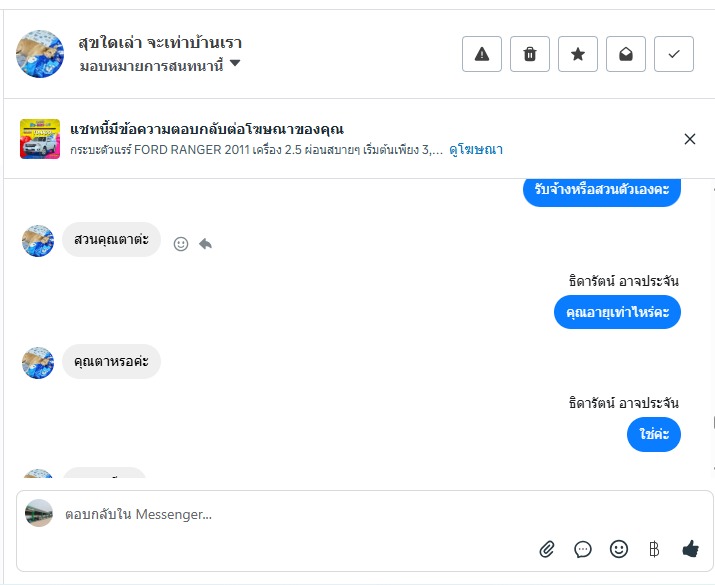Image resolution: width=715 pixels, height=585 pixels.
Task: Mark conversation as unread with envelope icon
Action: (x=626, y=54)
